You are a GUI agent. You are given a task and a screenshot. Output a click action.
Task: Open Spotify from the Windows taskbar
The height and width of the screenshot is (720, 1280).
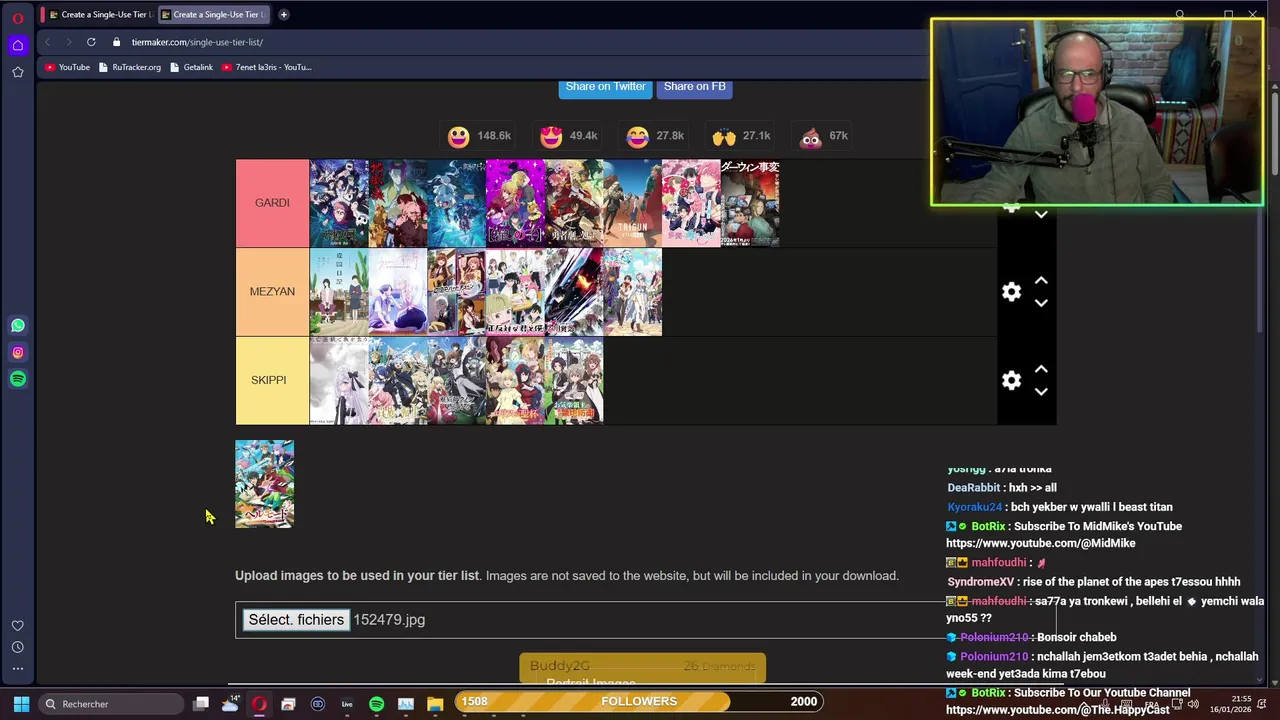(x=376, y=704)
